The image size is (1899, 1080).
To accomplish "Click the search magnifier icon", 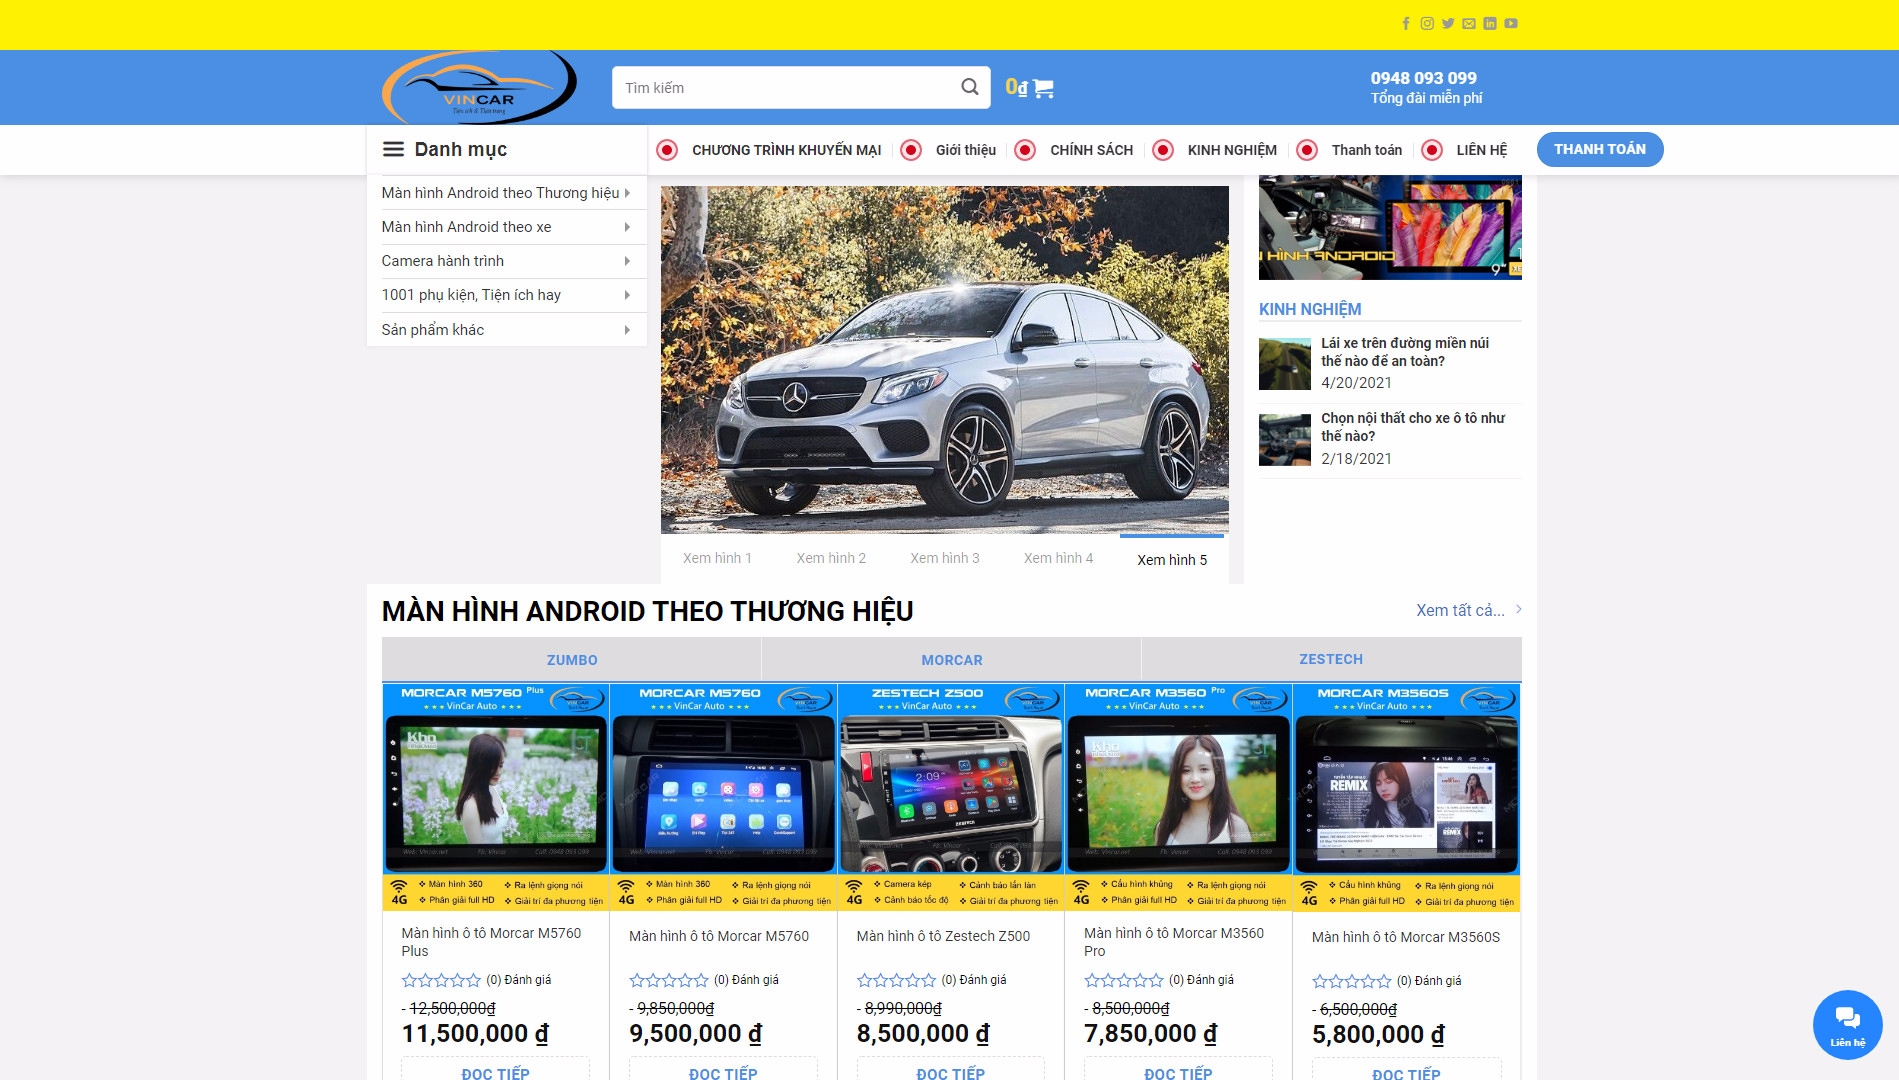I will coord(969,87).
